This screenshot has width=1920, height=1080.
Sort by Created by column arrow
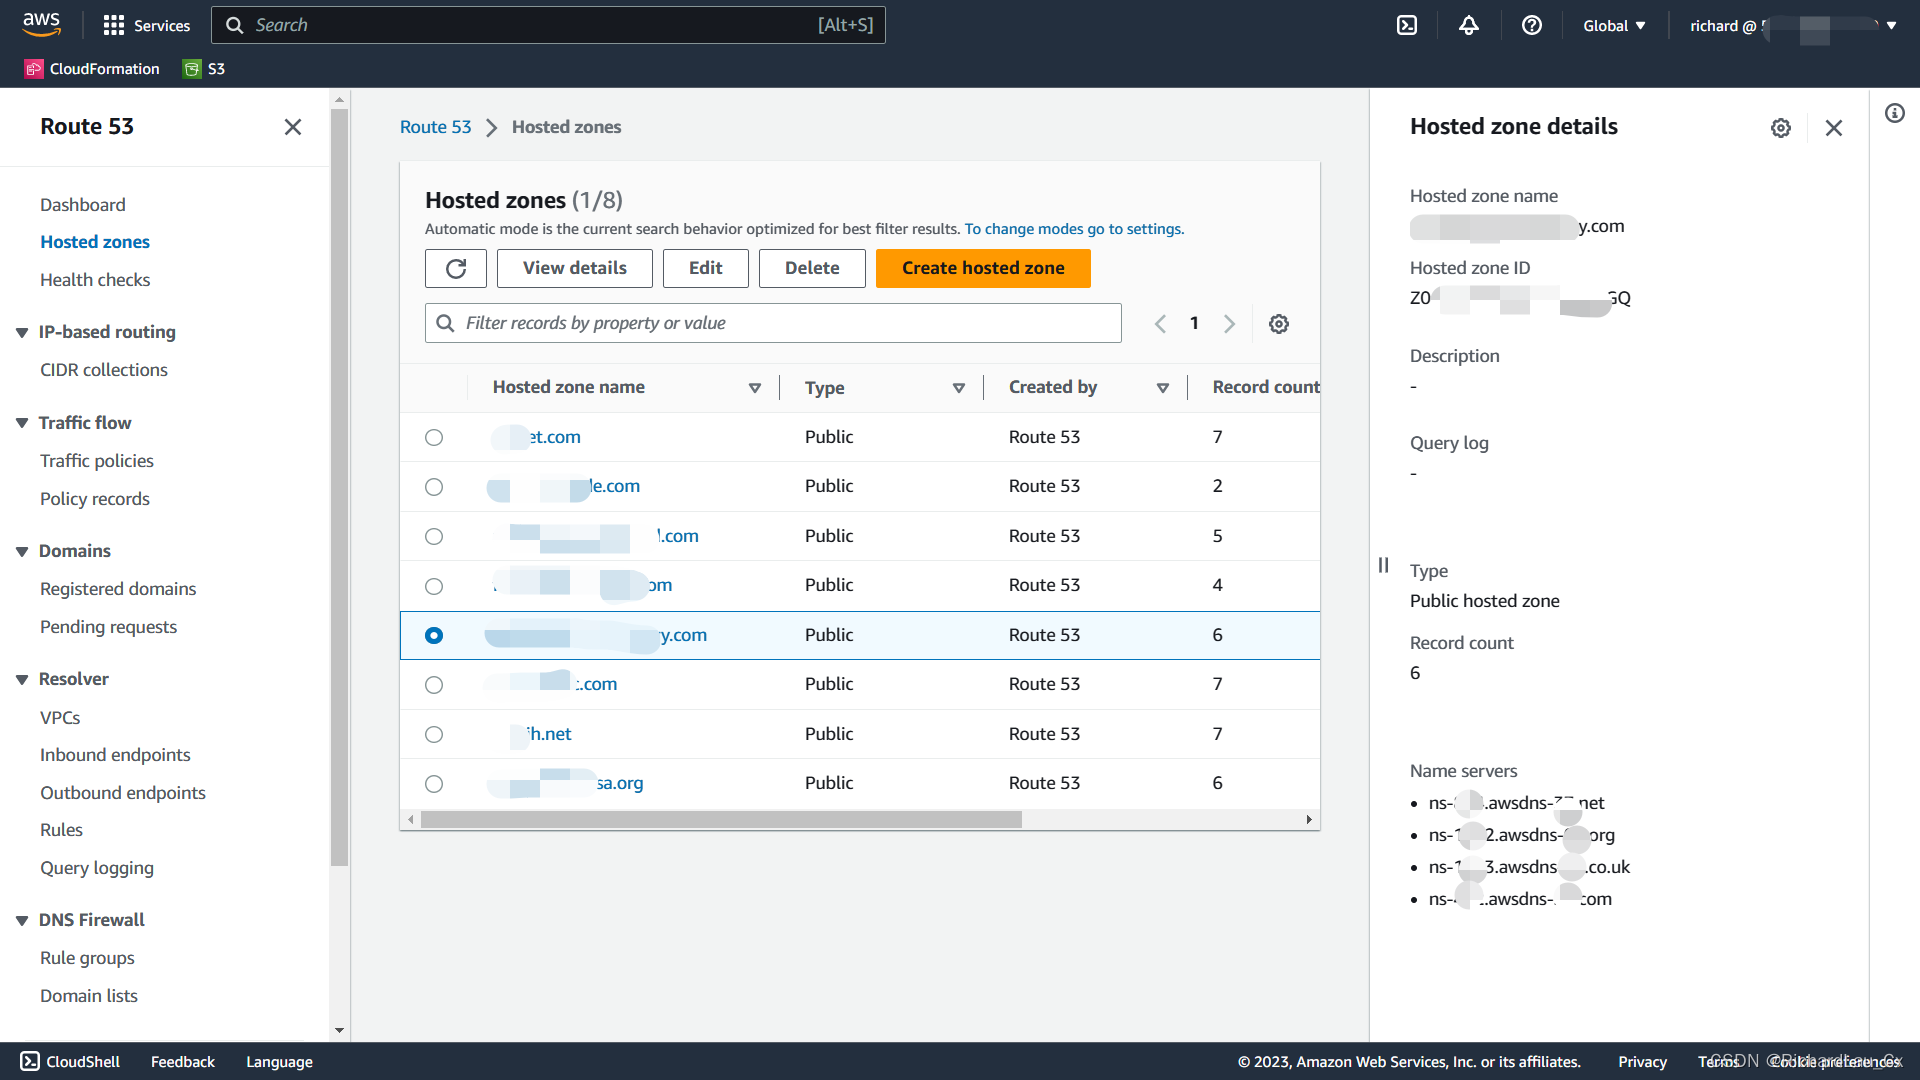[1163, 388]
